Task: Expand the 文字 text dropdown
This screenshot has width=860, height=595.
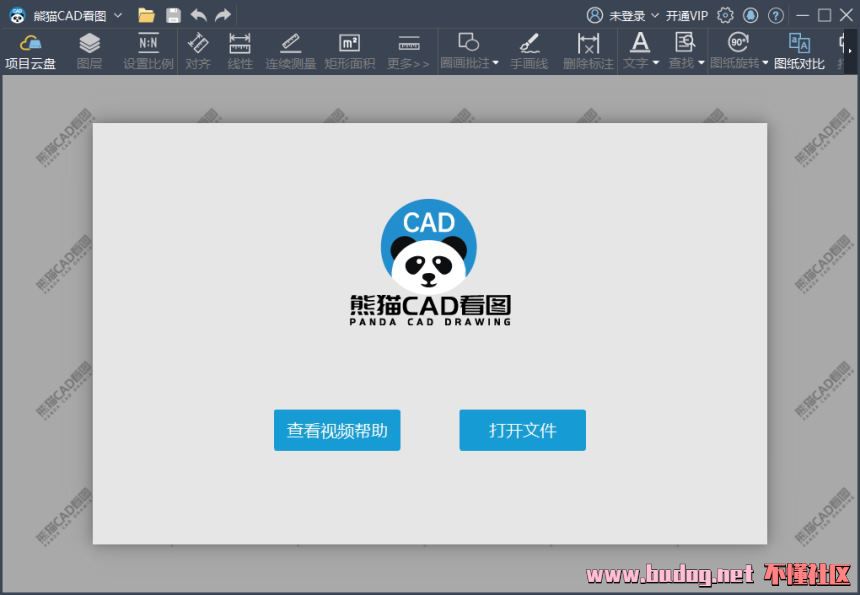Action: coord(641,51)
